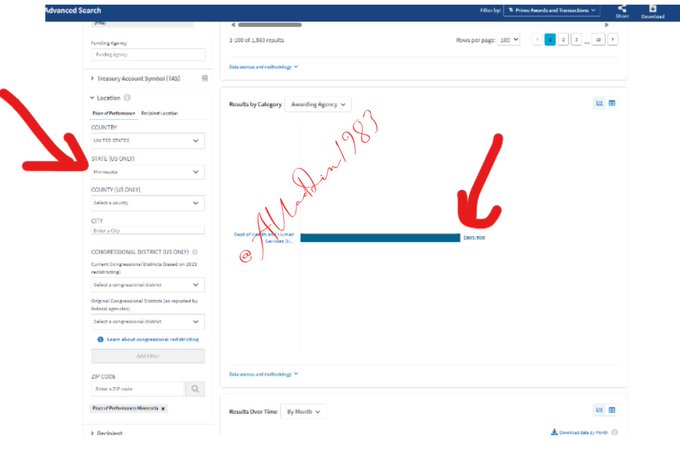Remove the Place of Performance Minnesota filter chip
This screenshot has height=453, width=680.
pyautogui.click(x=163, y=409)
